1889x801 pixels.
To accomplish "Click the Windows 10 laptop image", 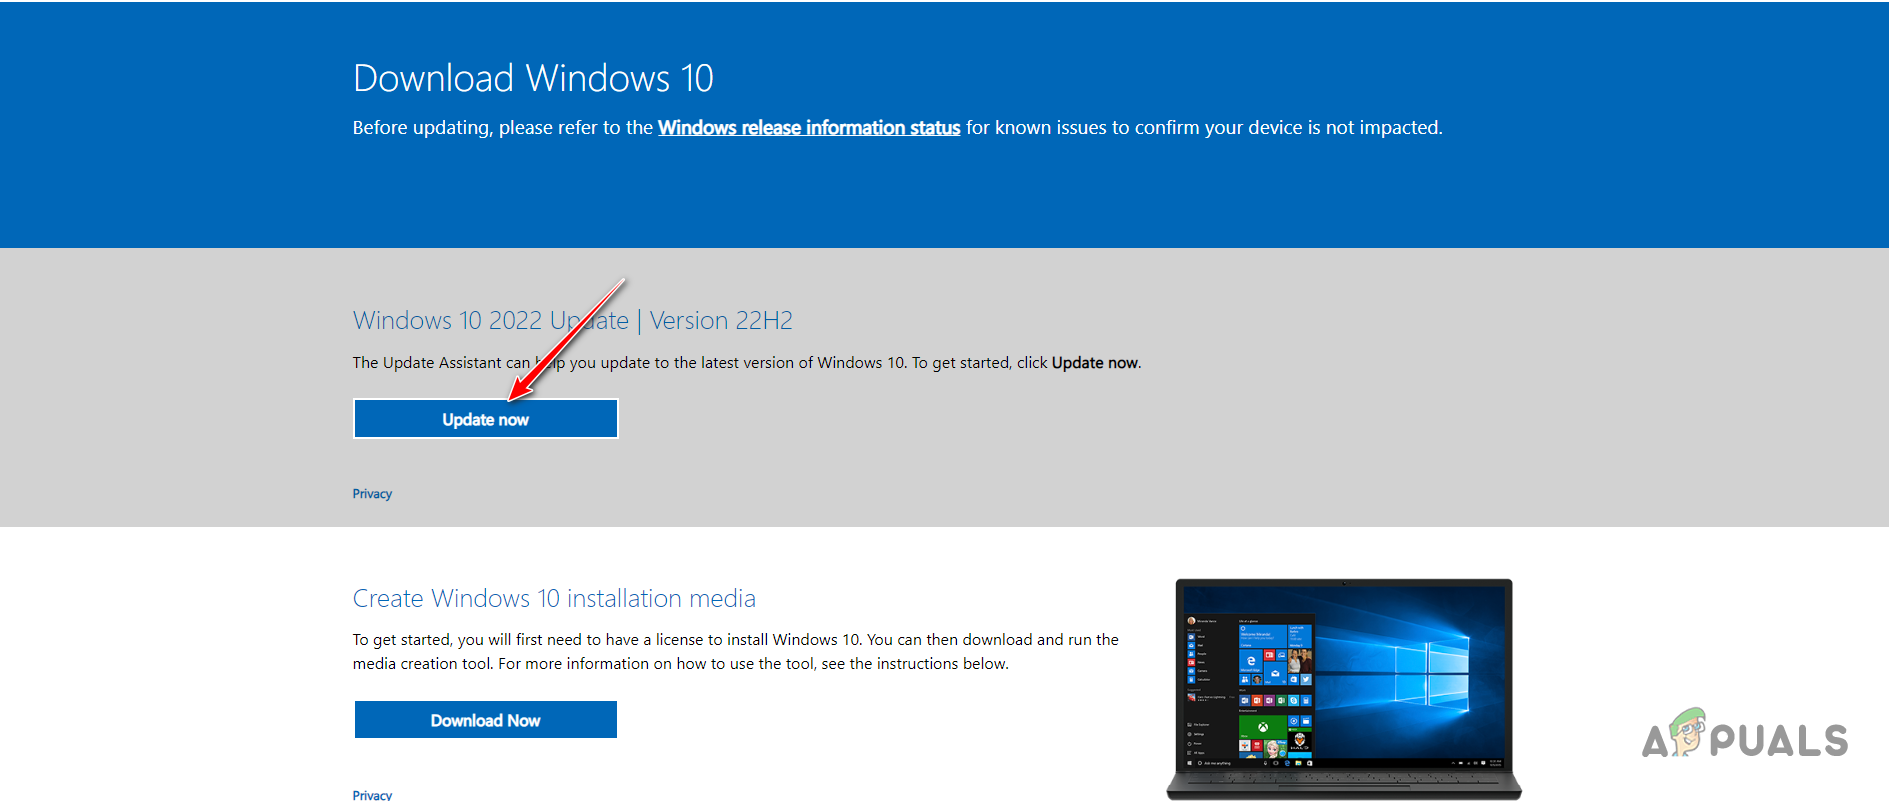I will point(1344,689).
